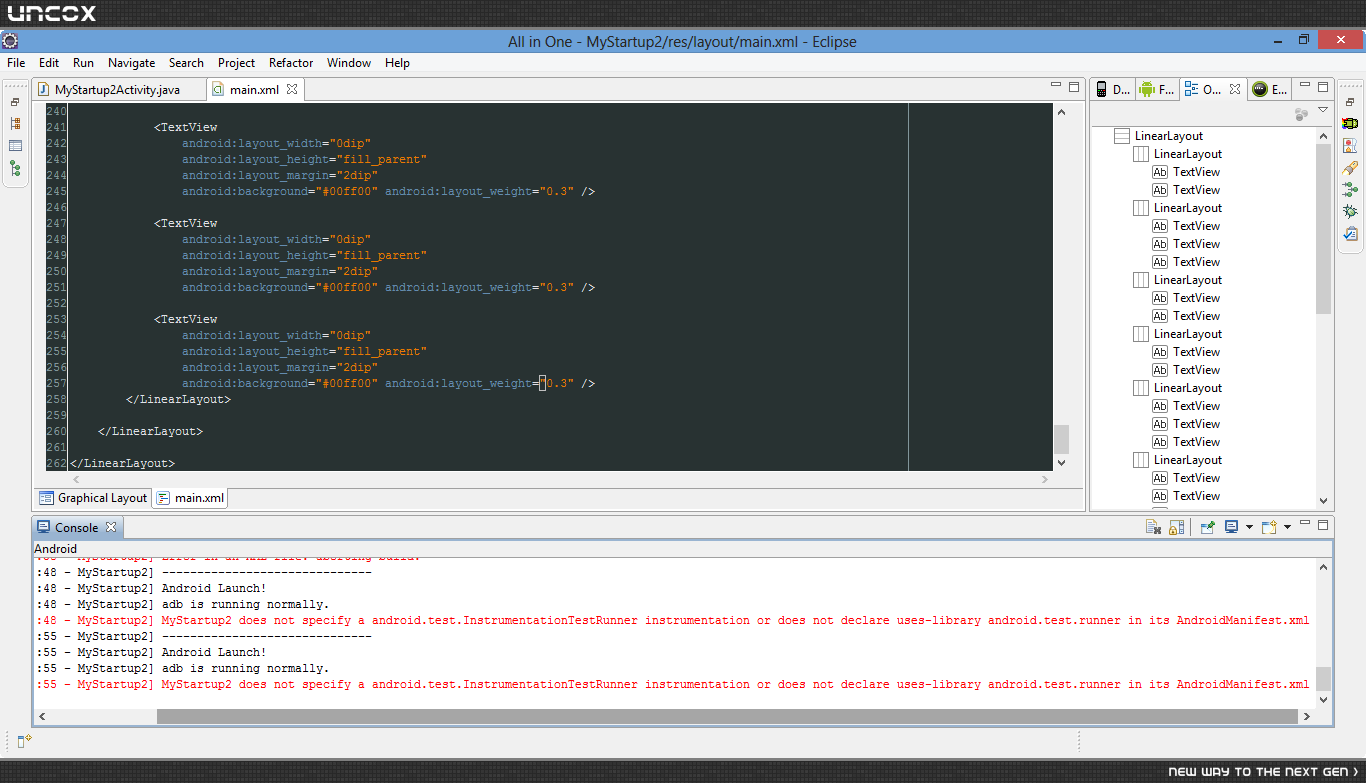This screenshot has height=783, width=1366.
Task: Maximize the Console panel
Action: (x=1323, y=525)
